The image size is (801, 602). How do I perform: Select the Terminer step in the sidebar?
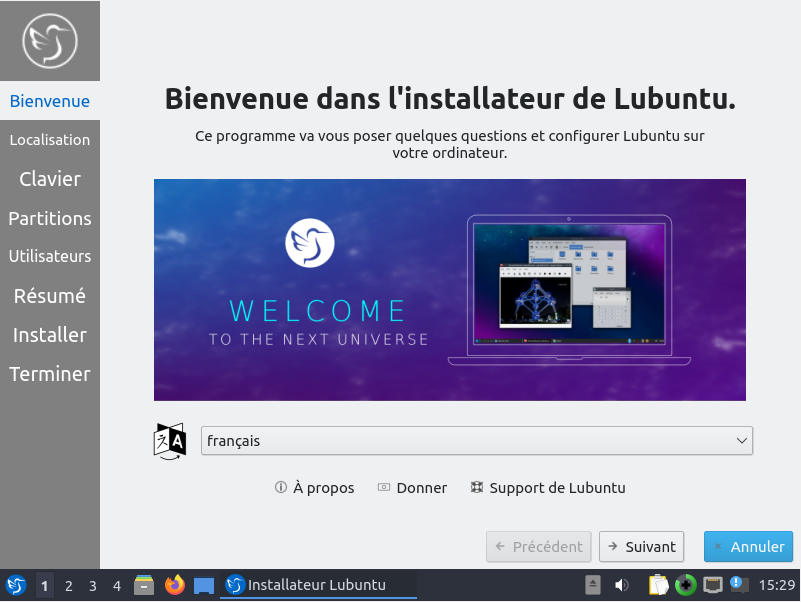point(50,374)
